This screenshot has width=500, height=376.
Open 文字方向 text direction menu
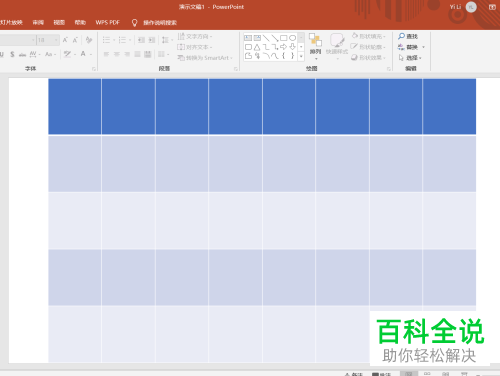coord(195,36)
